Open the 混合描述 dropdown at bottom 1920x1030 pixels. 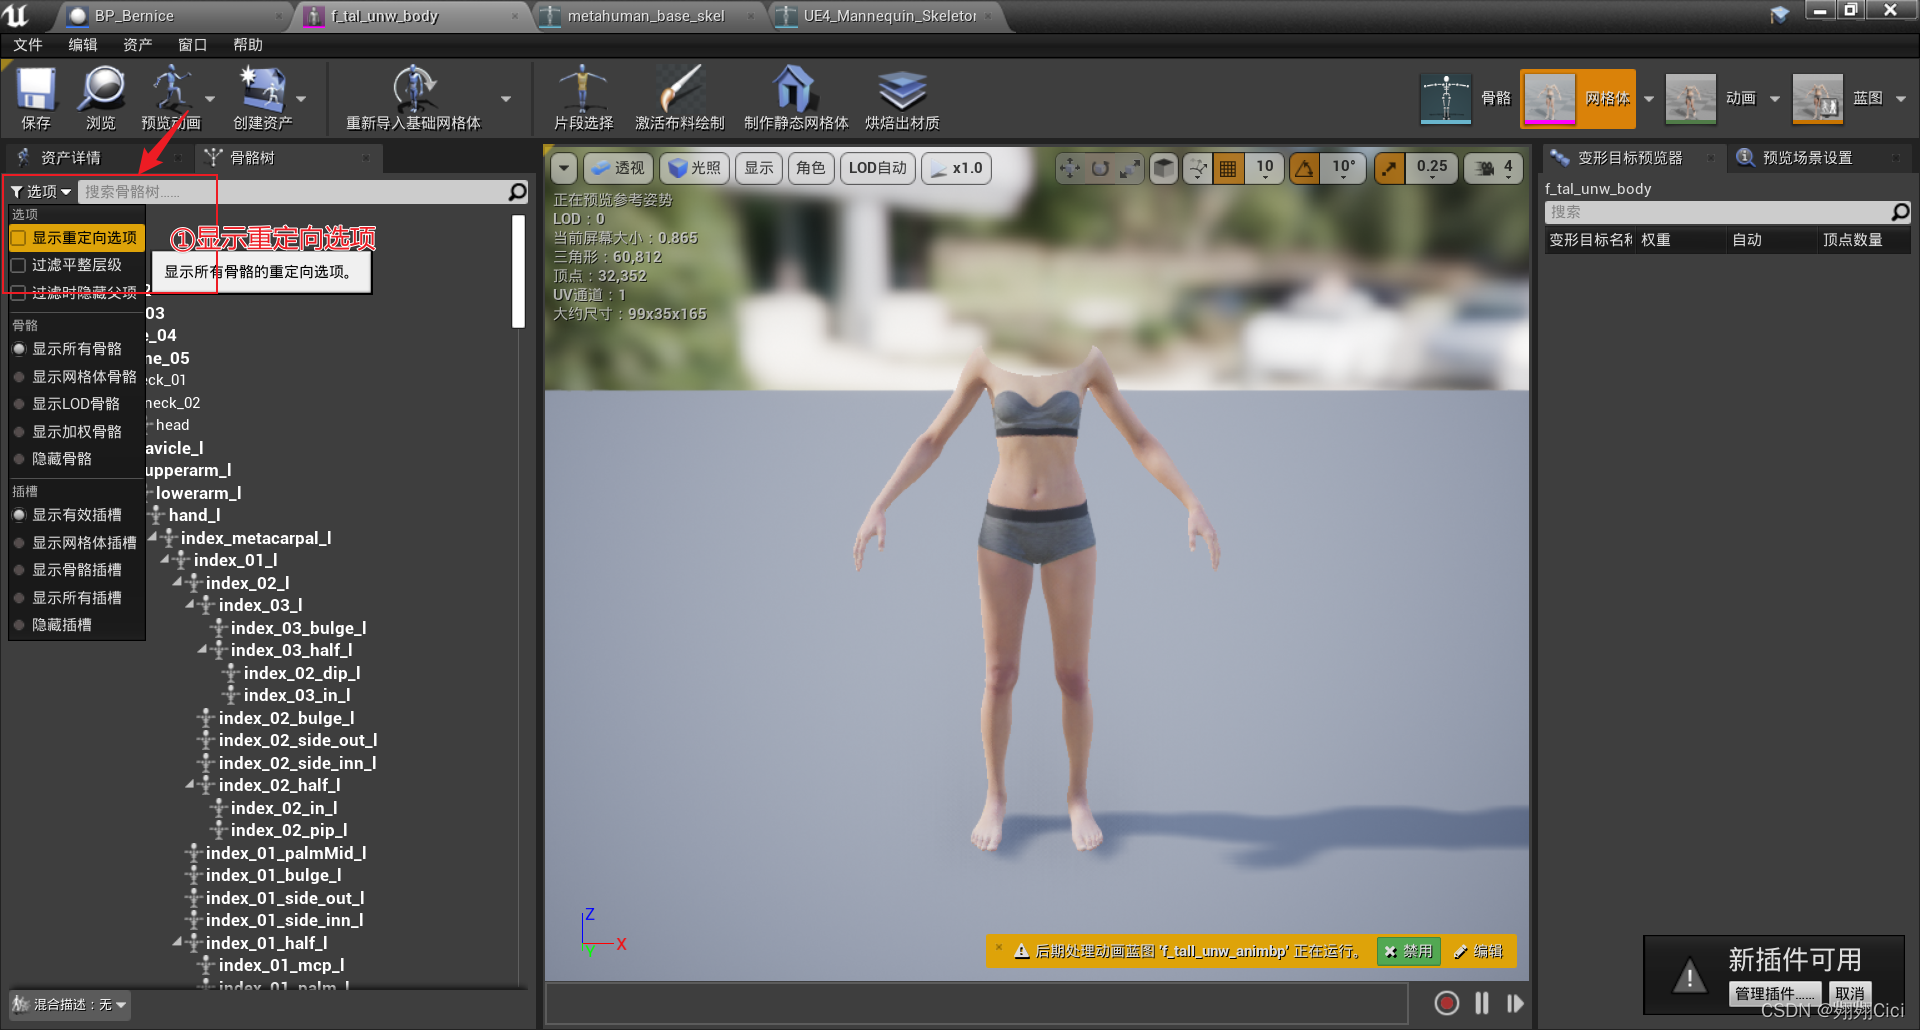pyautogui.click(x=69, y=1004)
